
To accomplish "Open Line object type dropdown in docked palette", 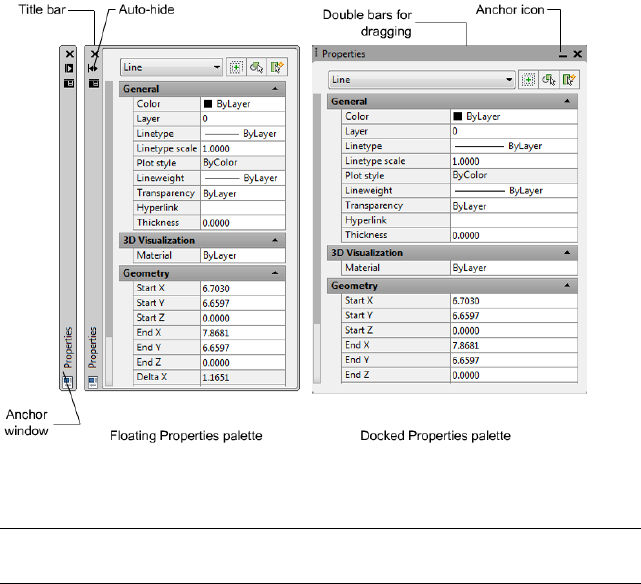I will 421,80.
